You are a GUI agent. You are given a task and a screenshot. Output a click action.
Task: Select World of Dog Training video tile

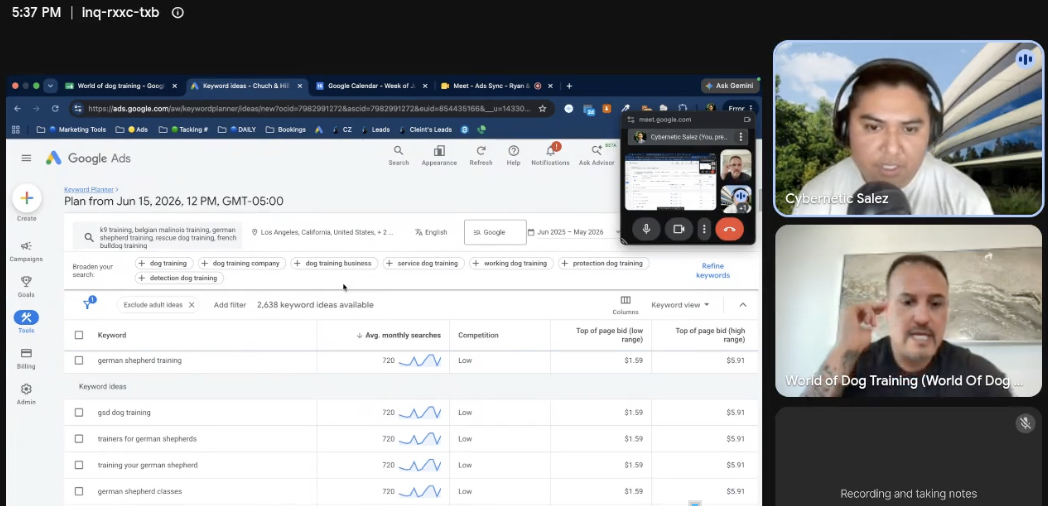click(908, 311)
